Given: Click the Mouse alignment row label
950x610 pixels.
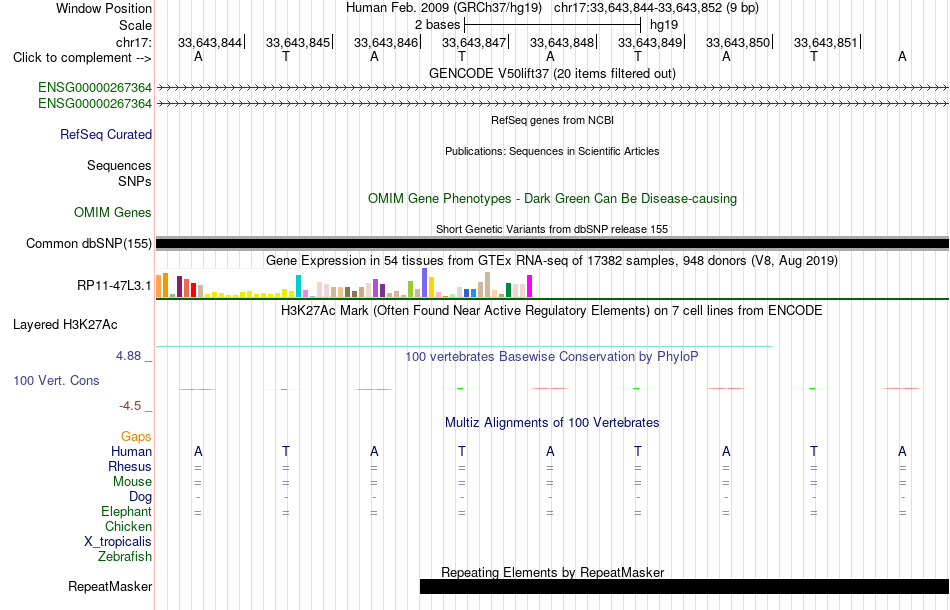Looking at the screenshot, I should tap(132, 482).
